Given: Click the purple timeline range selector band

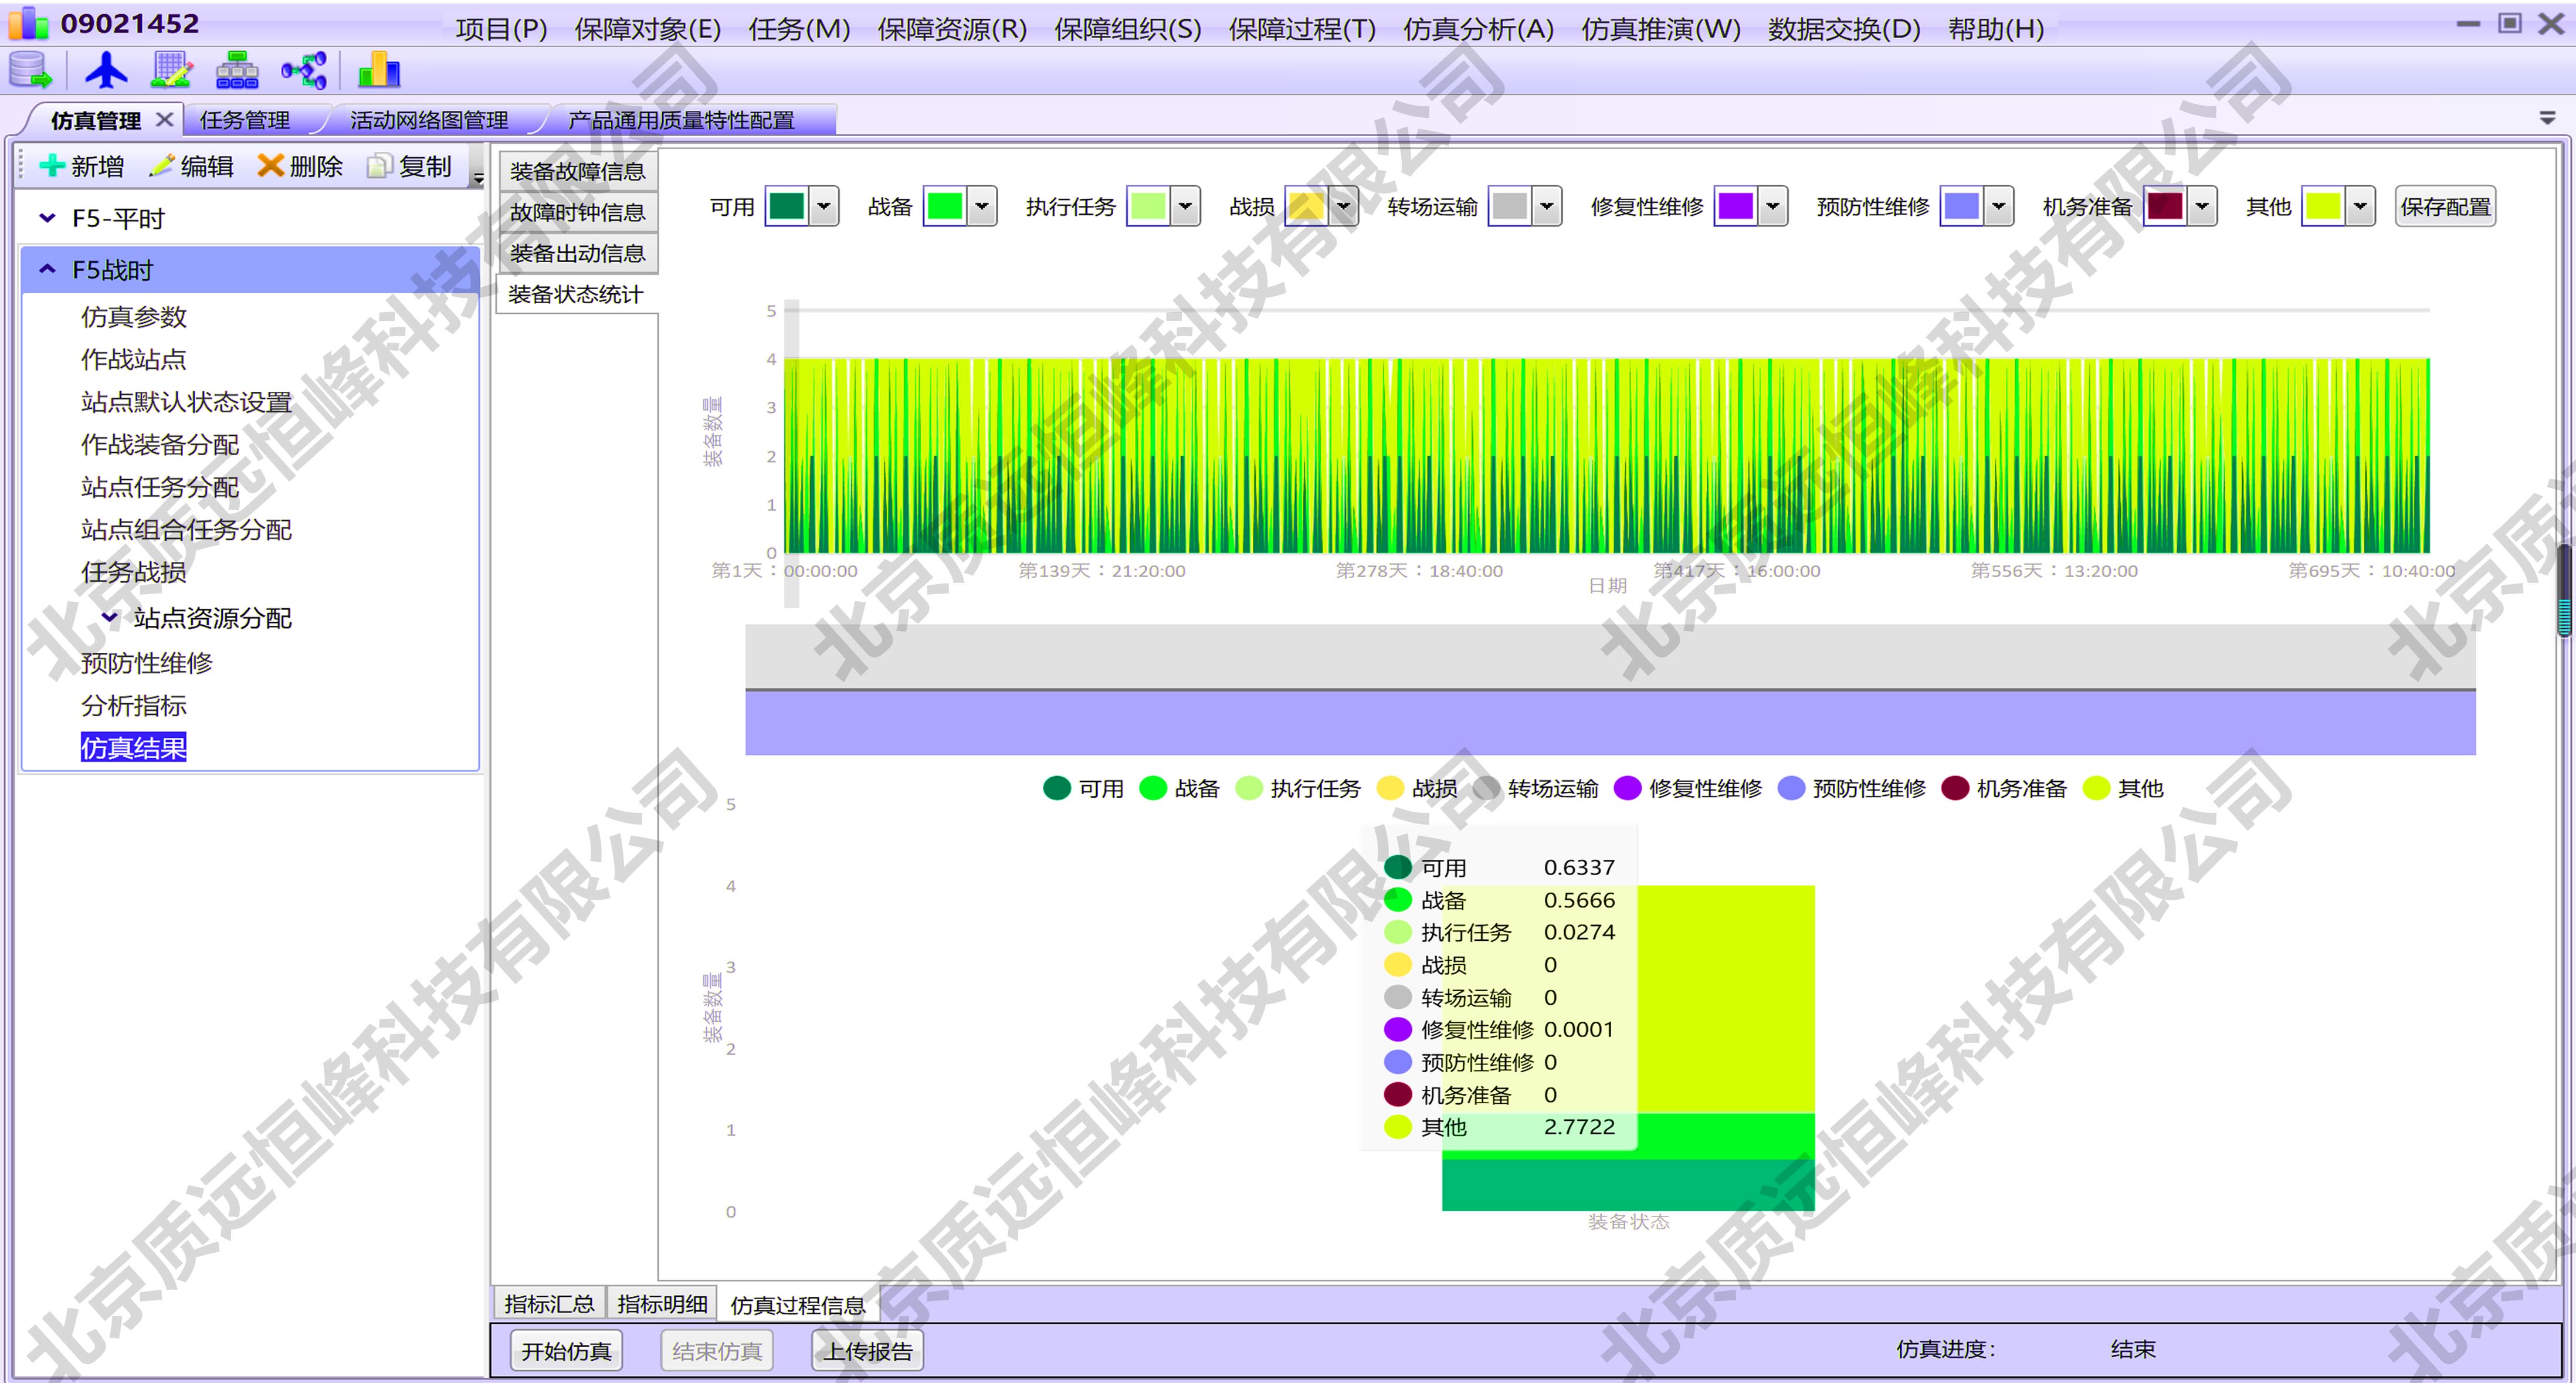Looking at the screenshot, I should 1610,722.
